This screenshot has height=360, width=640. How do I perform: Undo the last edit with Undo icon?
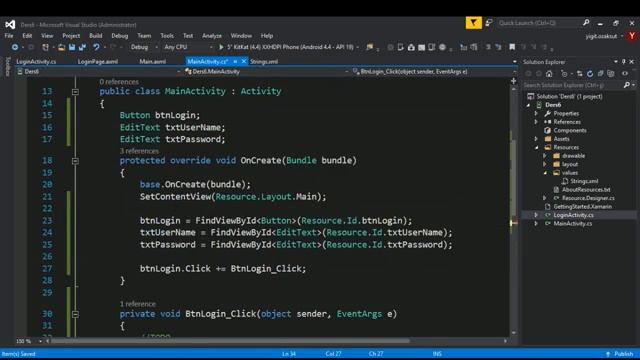96,47
